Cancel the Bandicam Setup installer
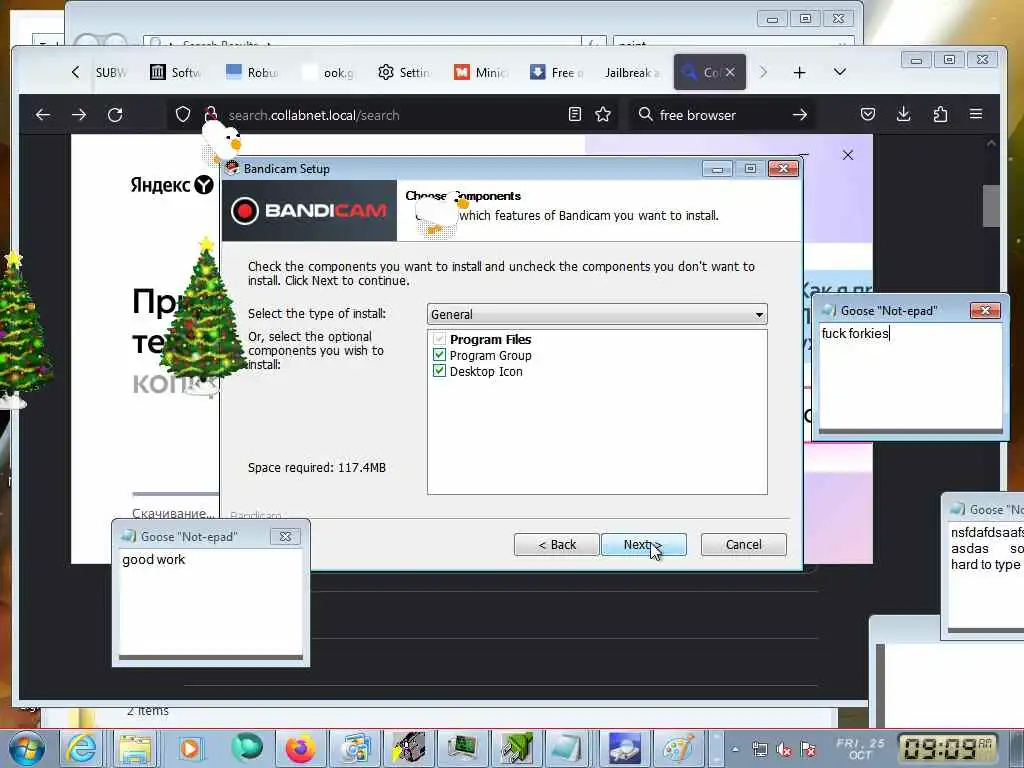The width and height of the screenshot is (1024, 768). click(x=743, y=545)
